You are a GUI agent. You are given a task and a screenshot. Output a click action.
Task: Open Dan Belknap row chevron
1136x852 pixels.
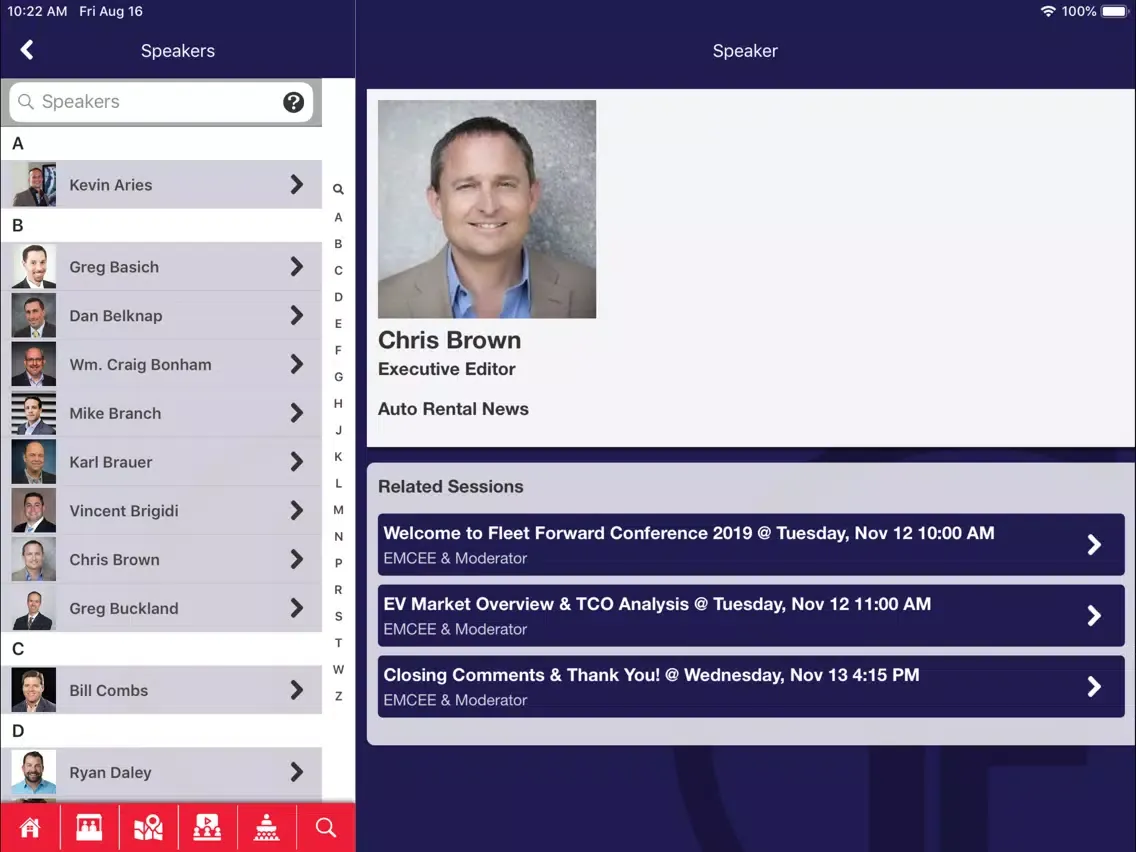(296, 315)
